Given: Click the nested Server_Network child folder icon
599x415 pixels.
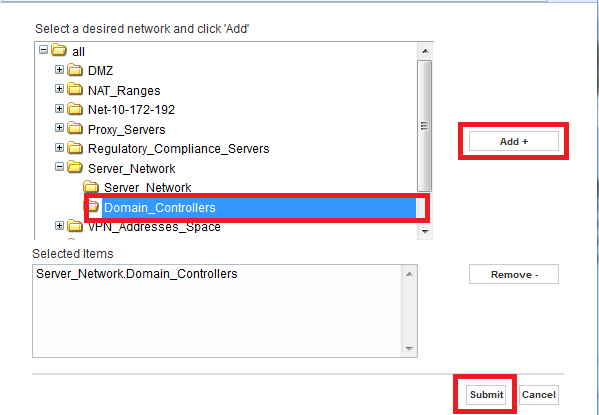Looking at the screenshot, I should pyautogui.click(x=91, y=187).
